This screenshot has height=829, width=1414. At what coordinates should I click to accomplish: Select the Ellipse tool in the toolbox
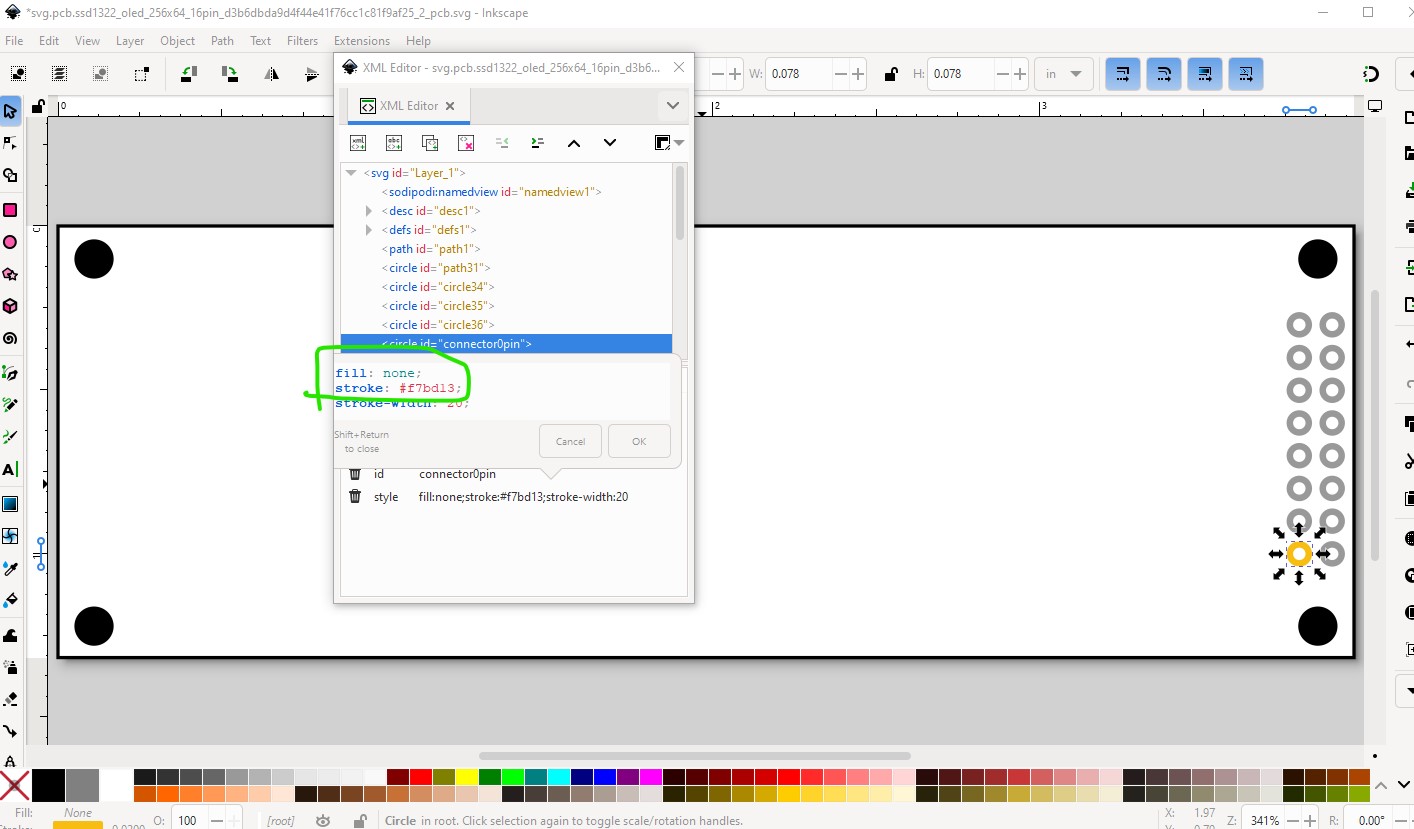[x=10, y=242]
